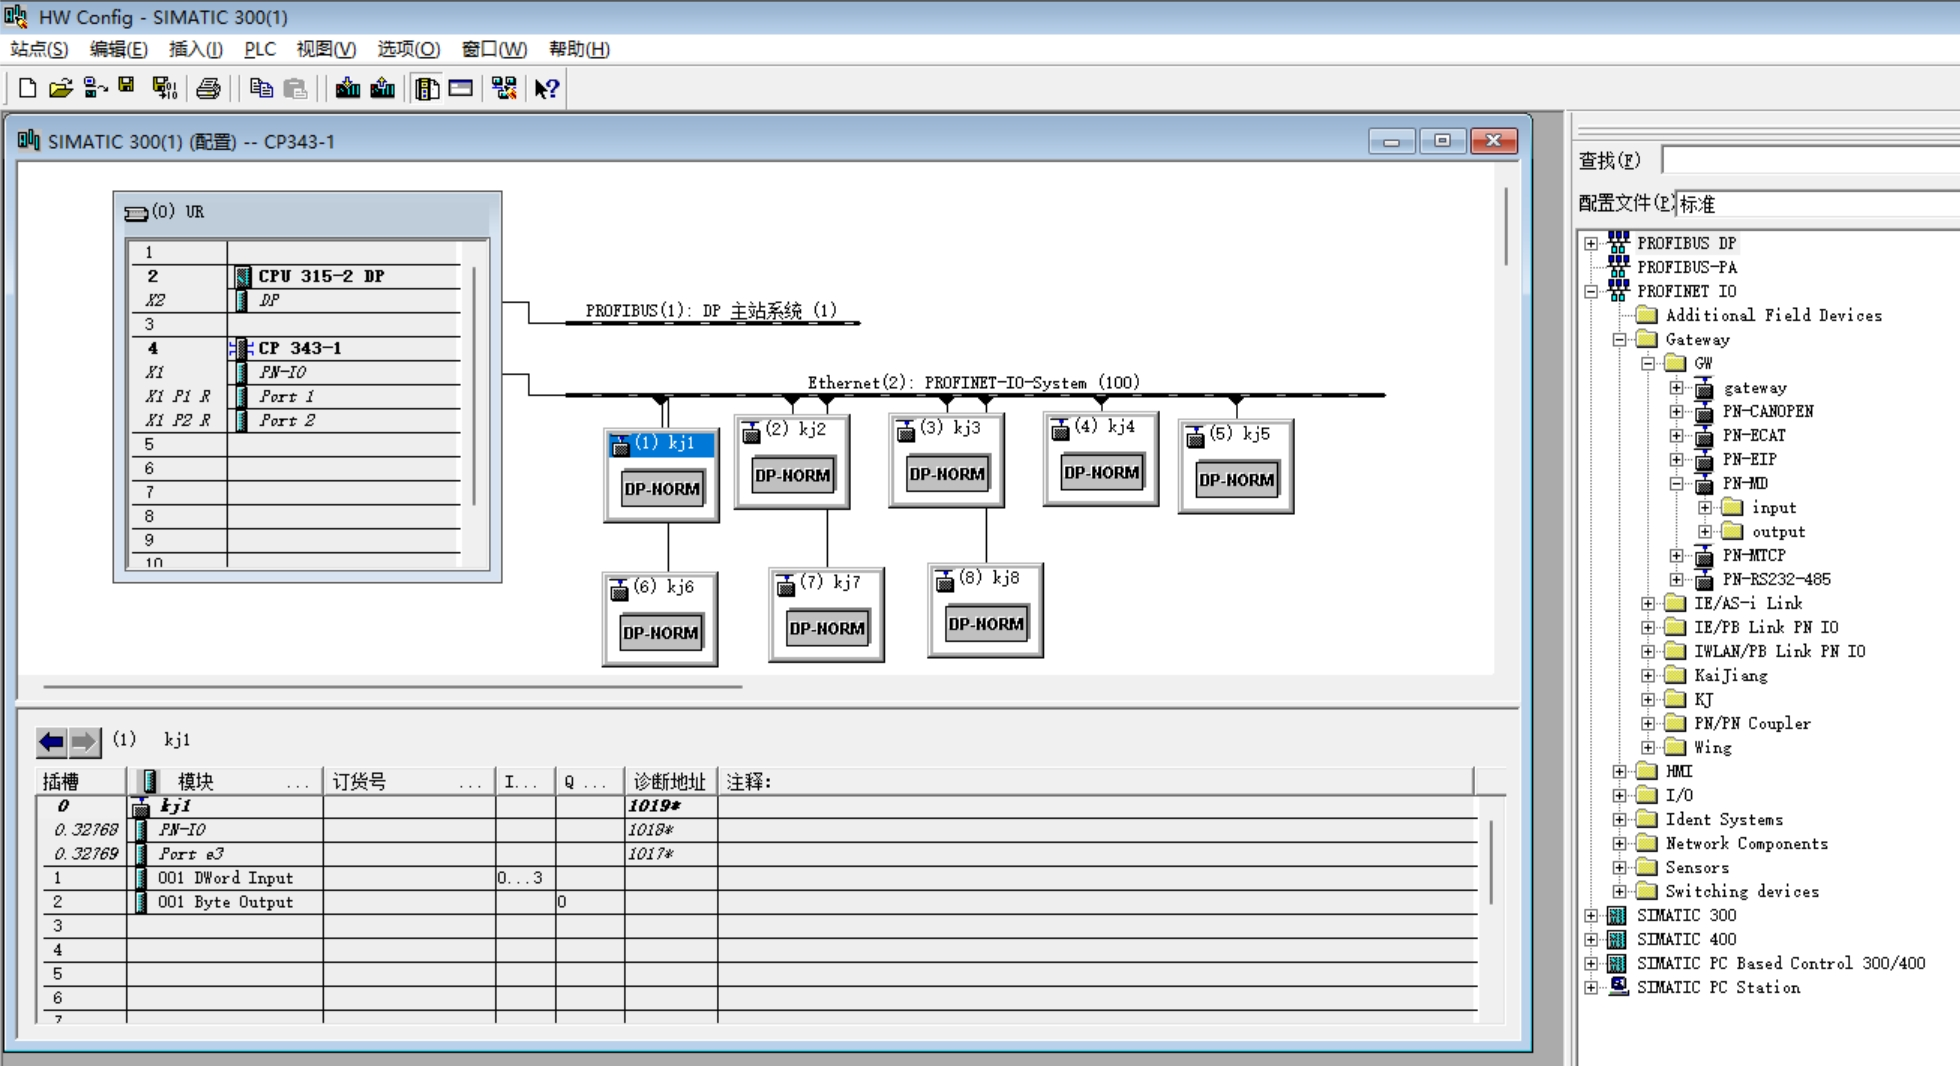Viewport: 1960px width, 1066px height.
Task: Click the 诊断地址 column header
Action: point(670,782)
